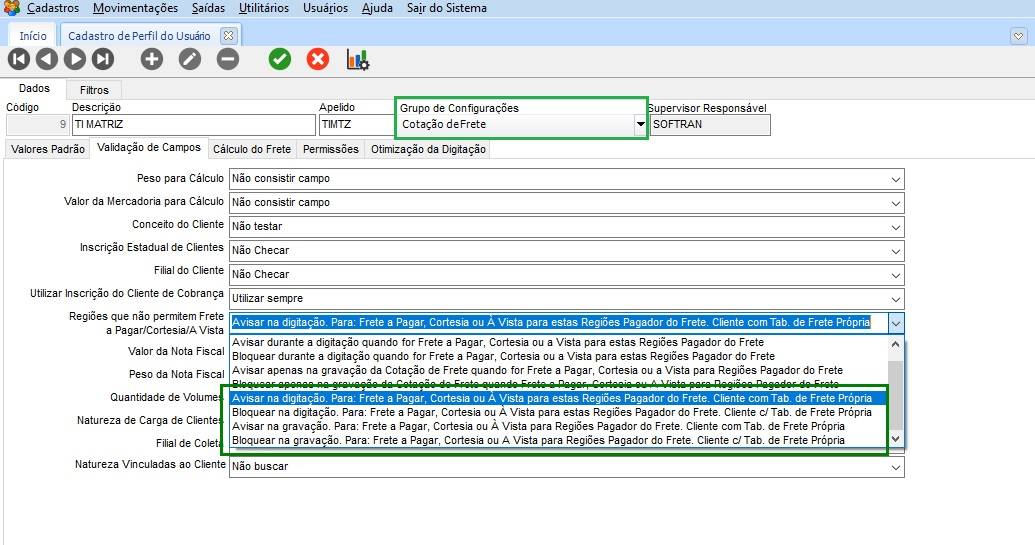1035x545 pixels.
Task: Switch to the Cálculo do Frete tab
Action: point(252,149)
